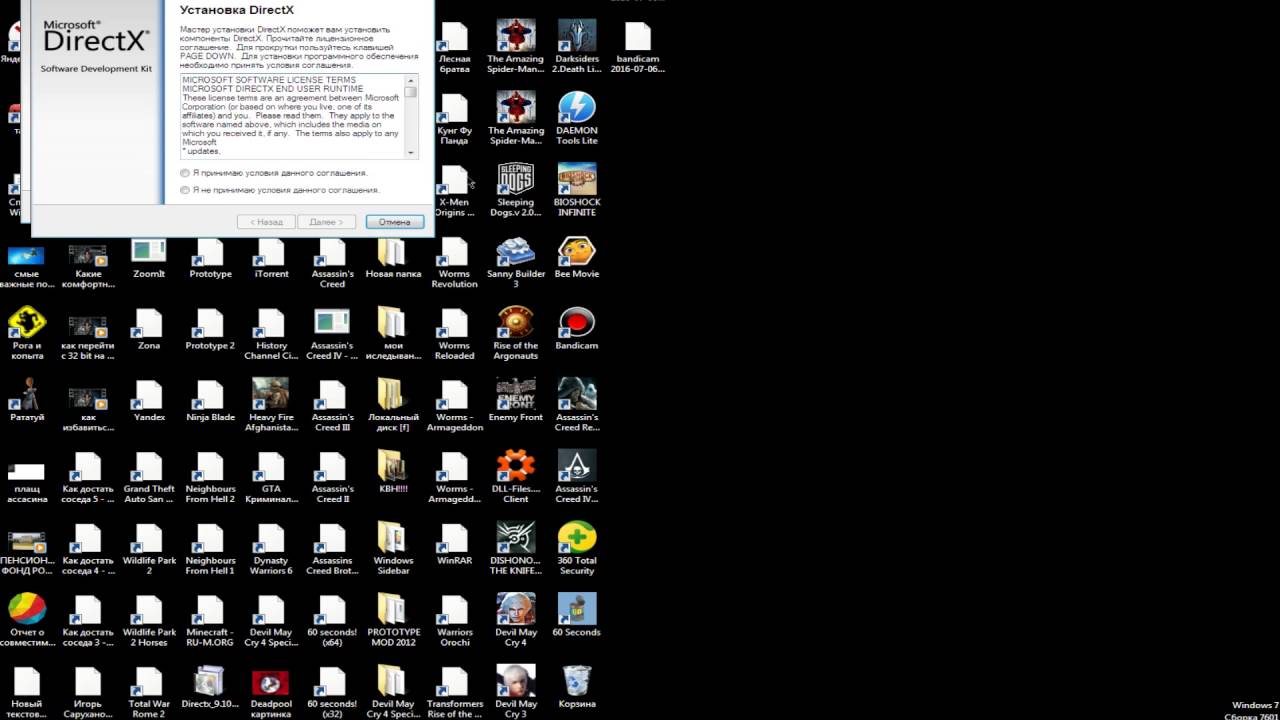Select Dynasty Warriors 6 shortcut
This screenshot has width=1280, height=720.
tap(271, 548)
